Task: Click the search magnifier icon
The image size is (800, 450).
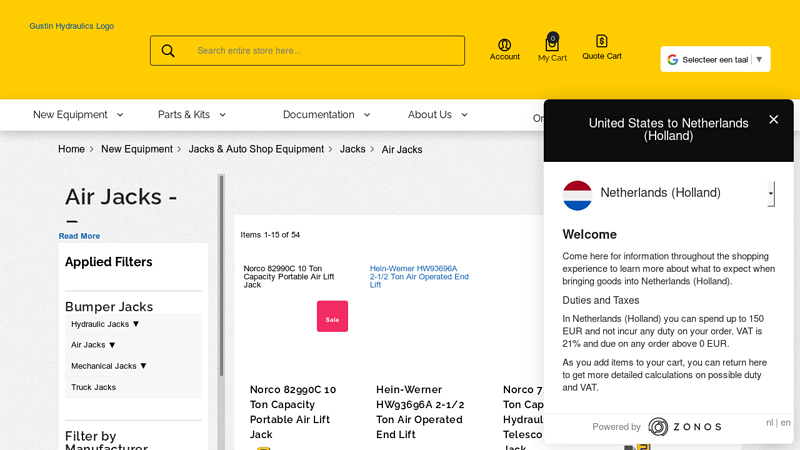Action: [168, 51]
